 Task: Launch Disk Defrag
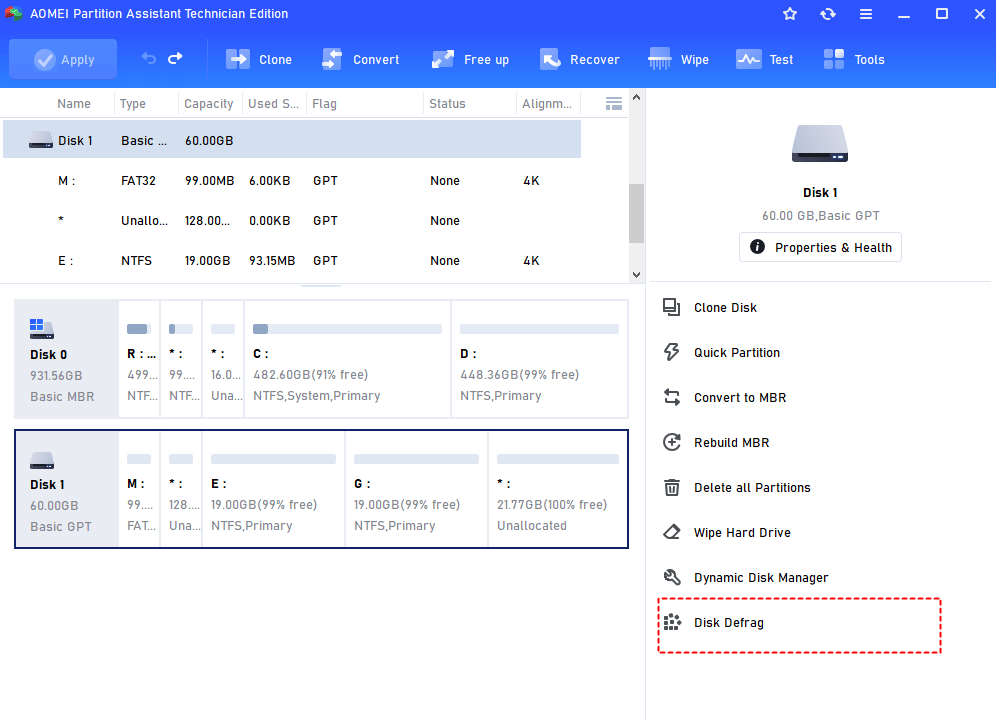[729, 623]
